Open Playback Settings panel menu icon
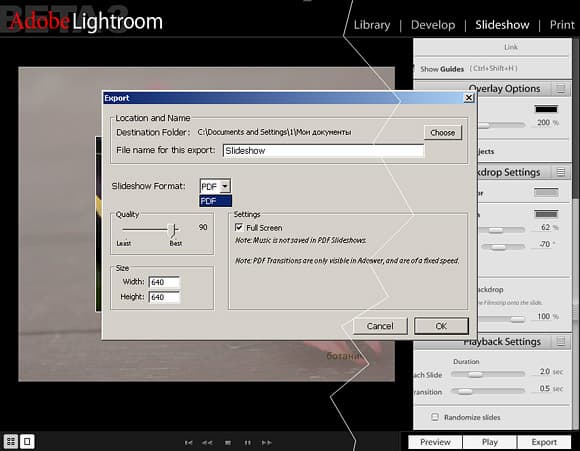 [x=561, y=341]
